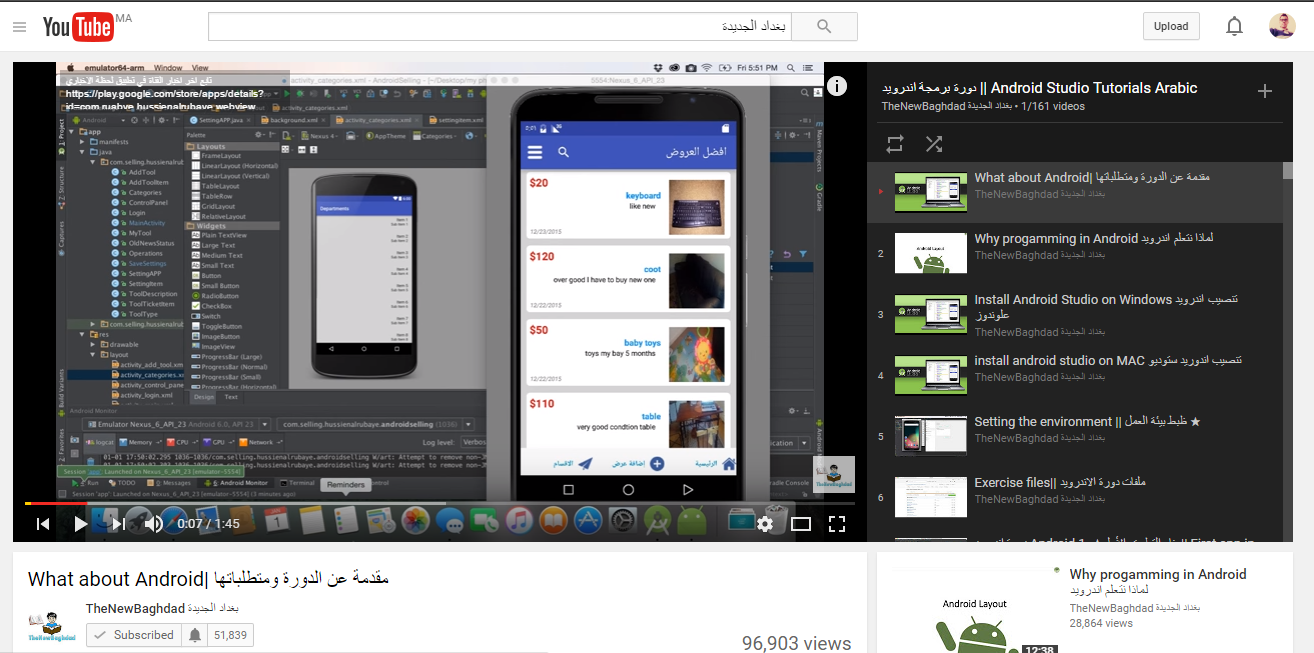The image size is (1314, 653).
Task: Toggle subscription notifications bell beside Subscribed
Action: 194,635
